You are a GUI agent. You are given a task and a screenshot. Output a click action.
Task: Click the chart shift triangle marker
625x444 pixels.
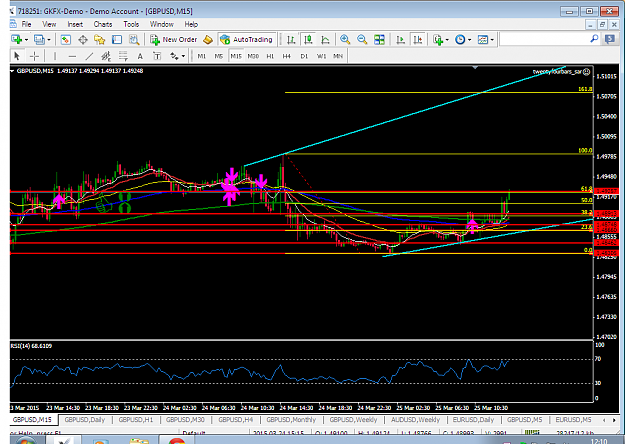tap(475, 68)
